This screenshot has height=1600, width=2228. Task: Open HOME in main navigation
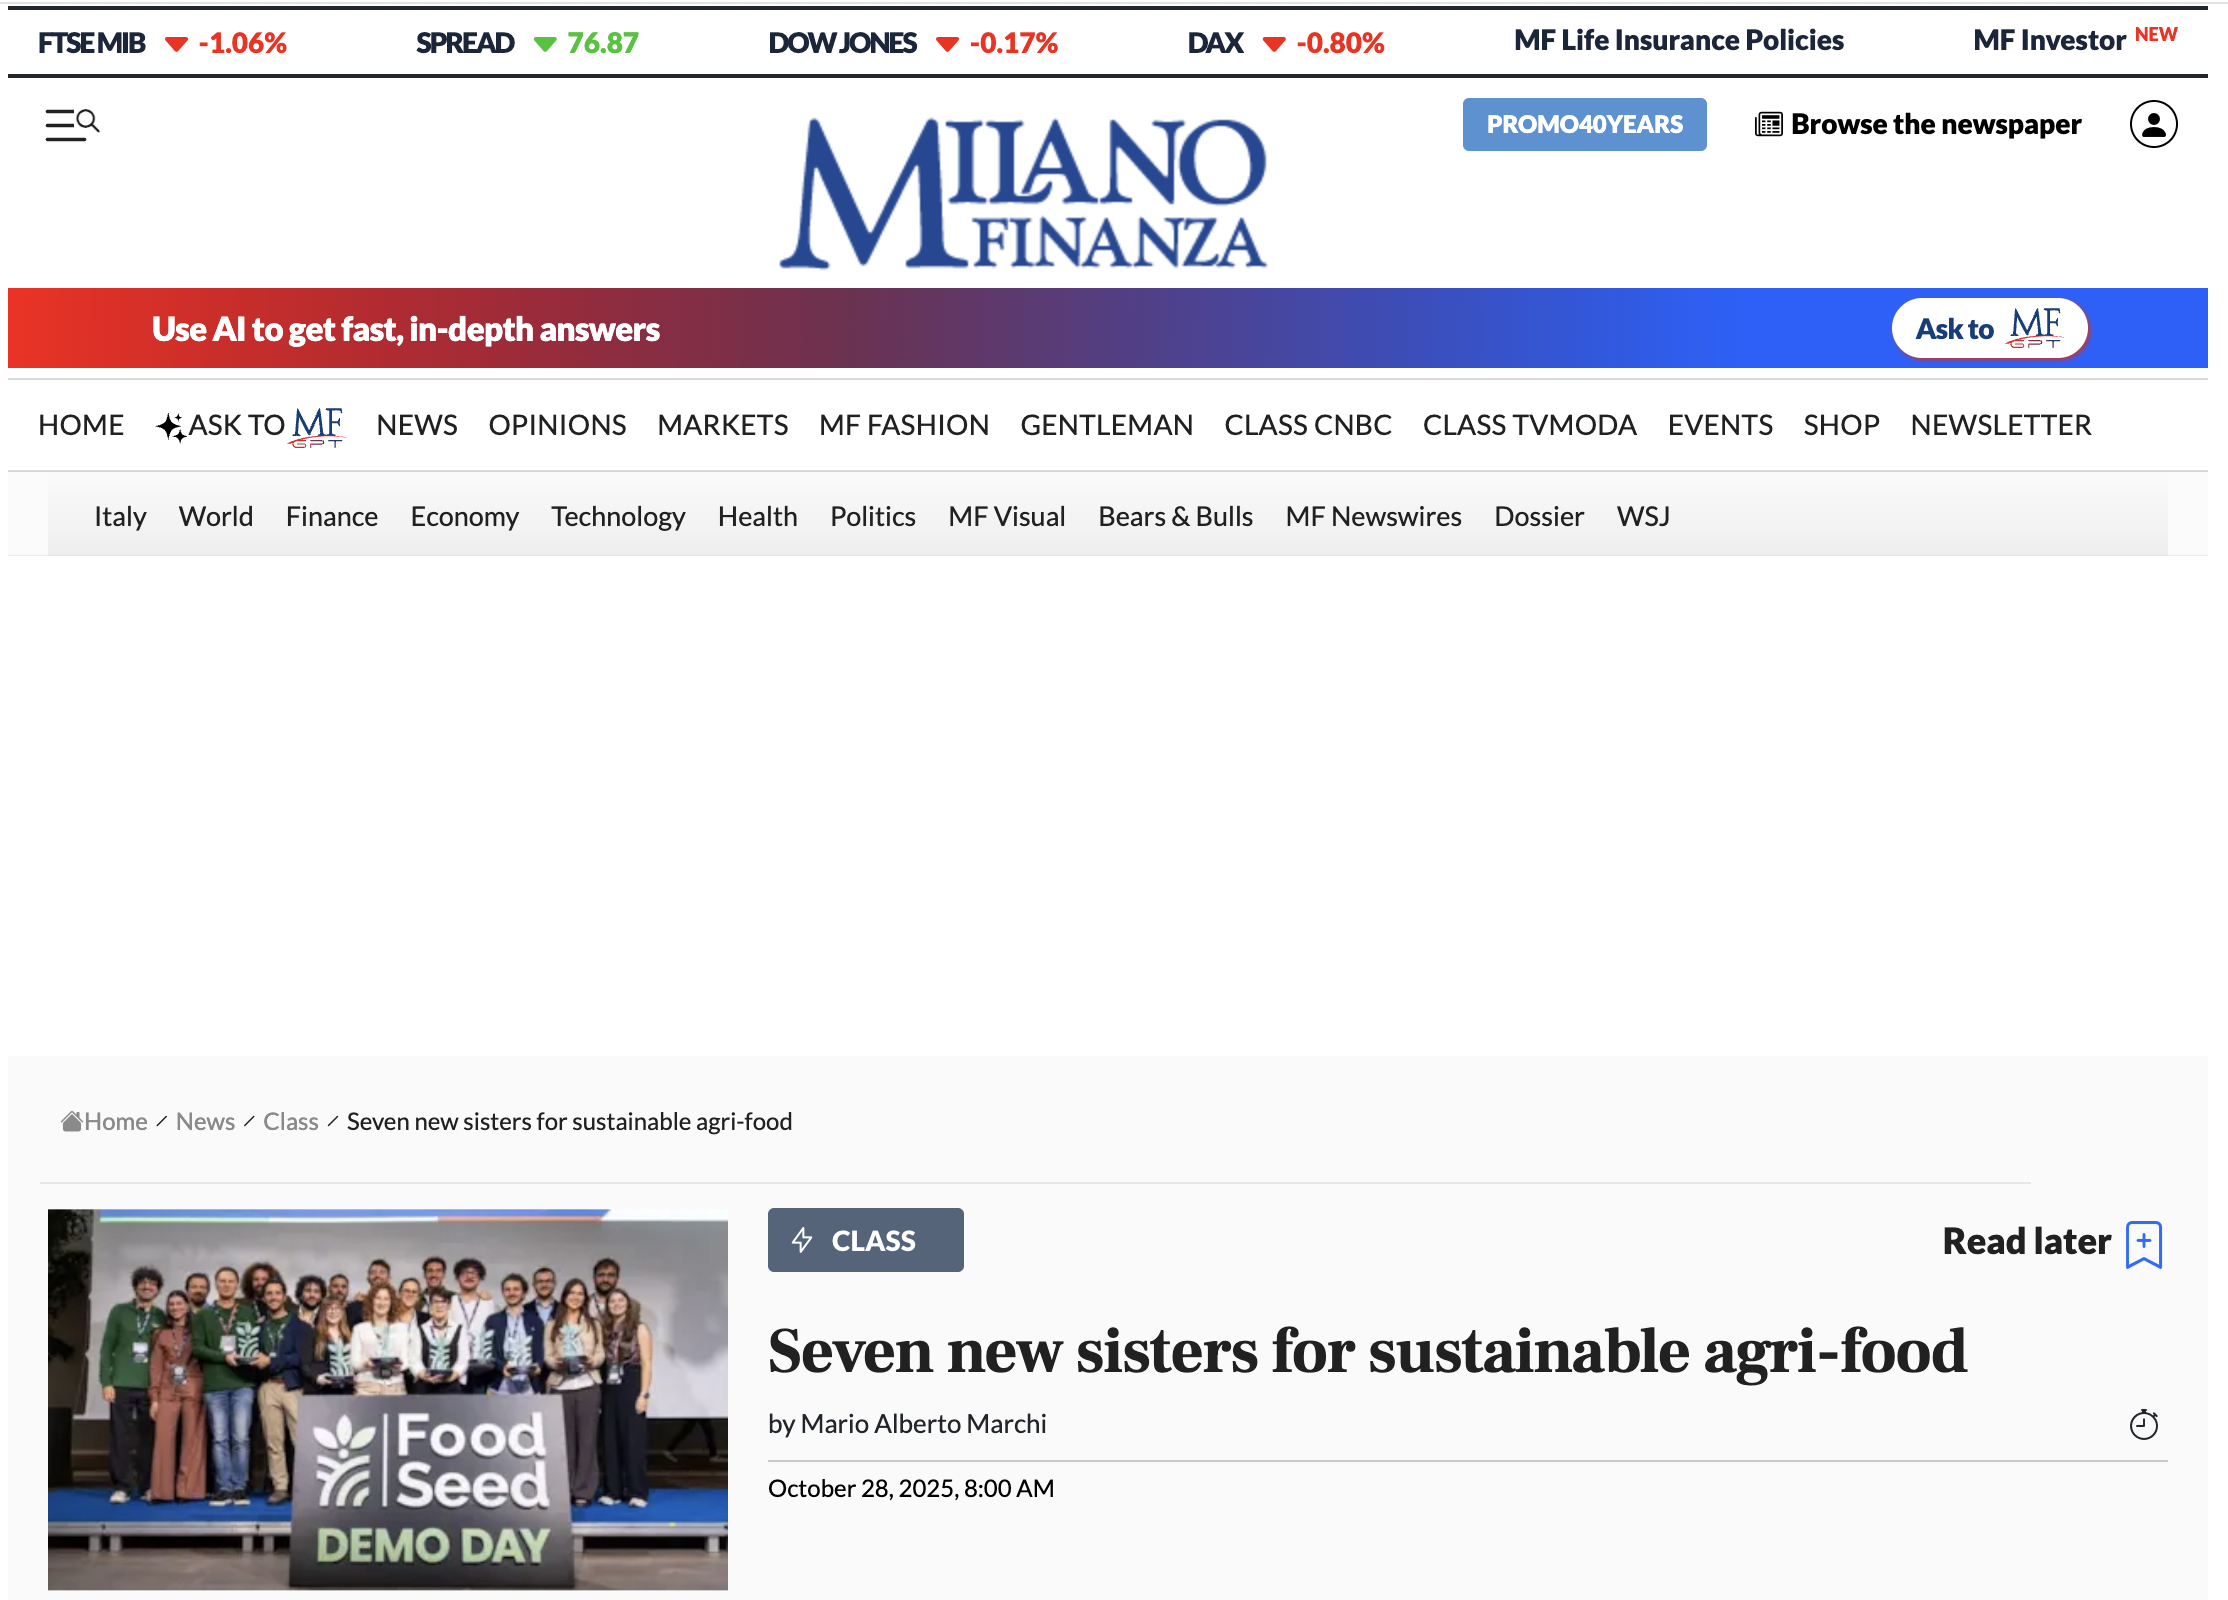(81, 425)
